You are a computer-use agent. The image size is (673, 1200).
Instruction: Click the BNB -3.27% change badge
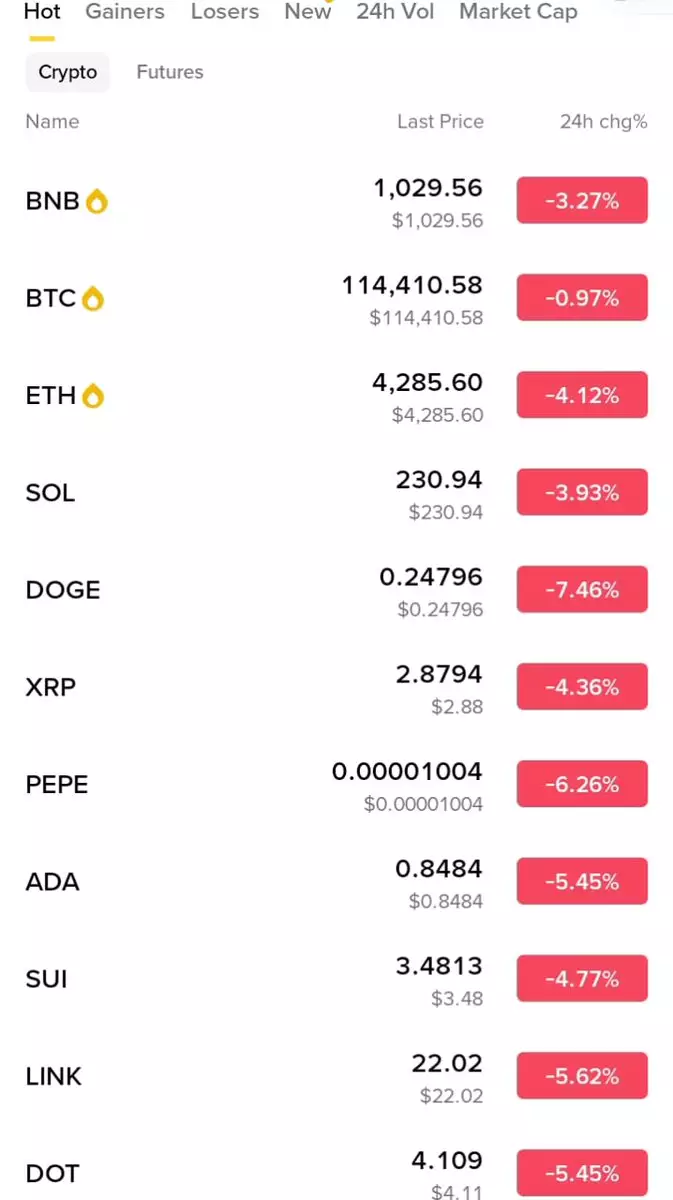tap(581, 201)
